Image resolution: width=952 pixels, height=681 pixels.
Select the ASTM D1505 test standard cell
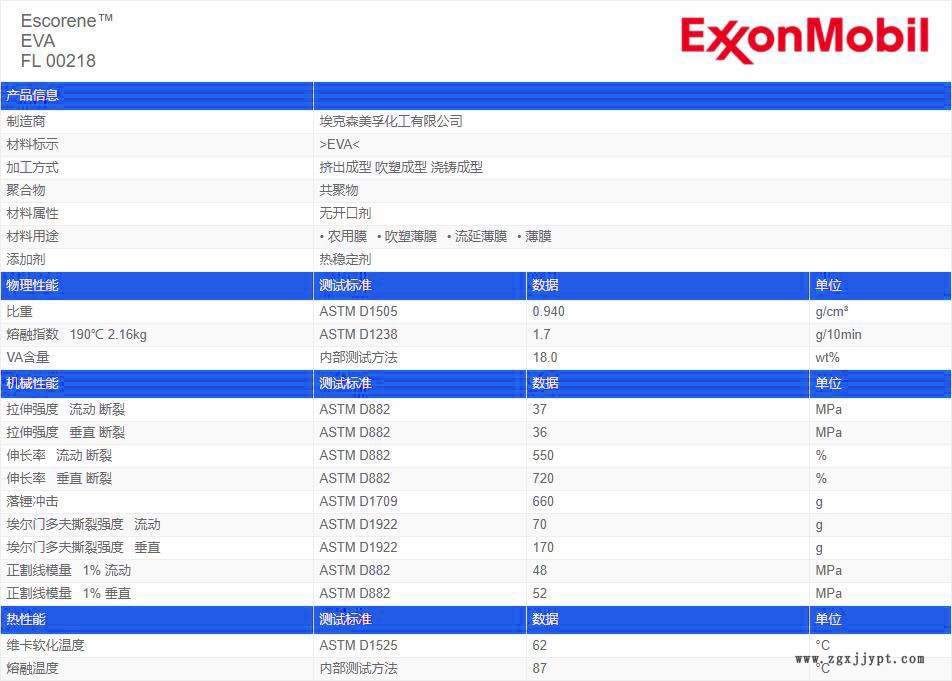(358, 311)
